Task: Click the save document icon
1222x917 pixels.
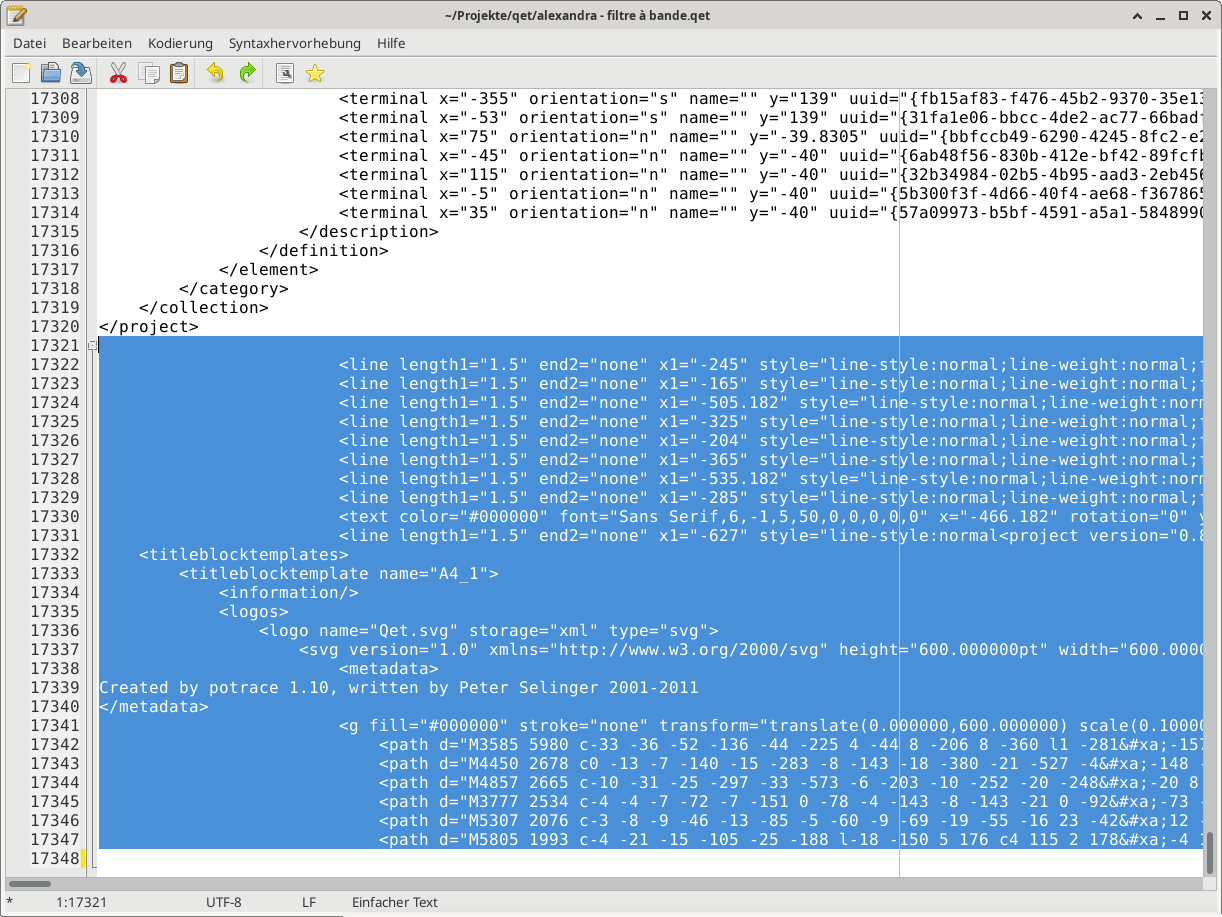Action: click(81, 73)
